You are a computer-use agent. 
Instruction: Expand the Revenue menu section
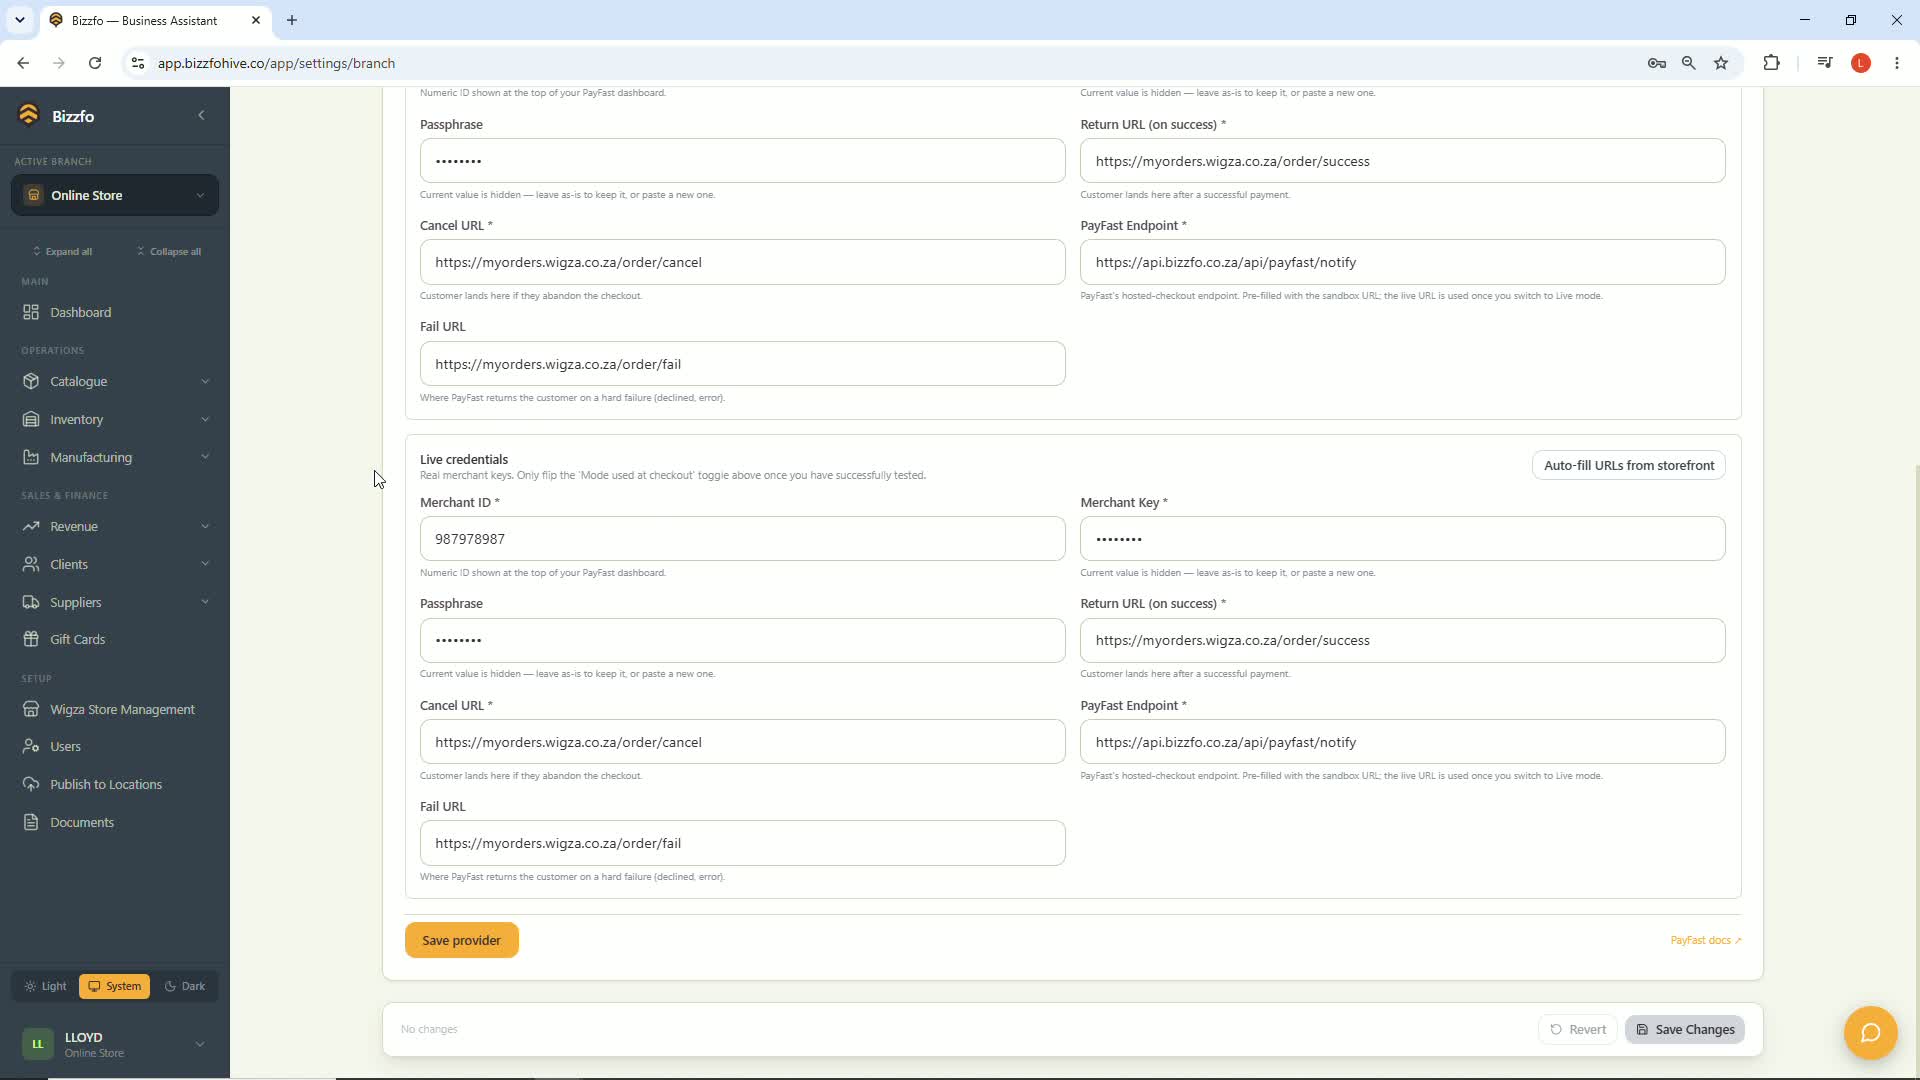115,526
